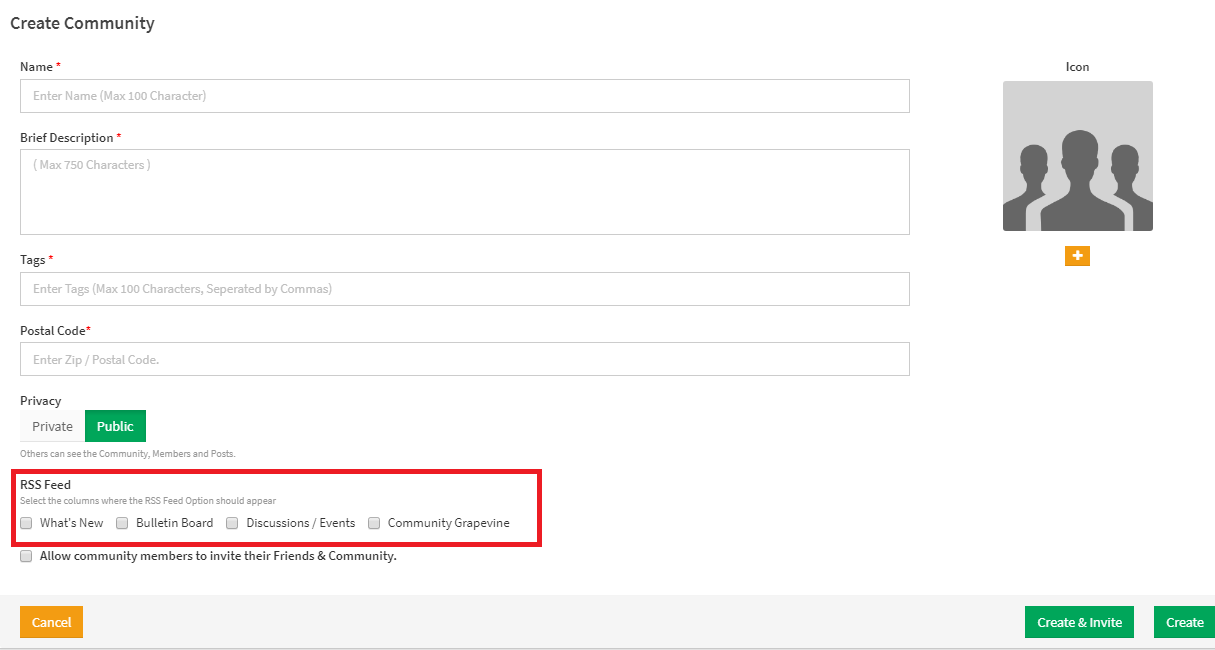
Task: Click the Name field label
Action: tap(37, 67)
